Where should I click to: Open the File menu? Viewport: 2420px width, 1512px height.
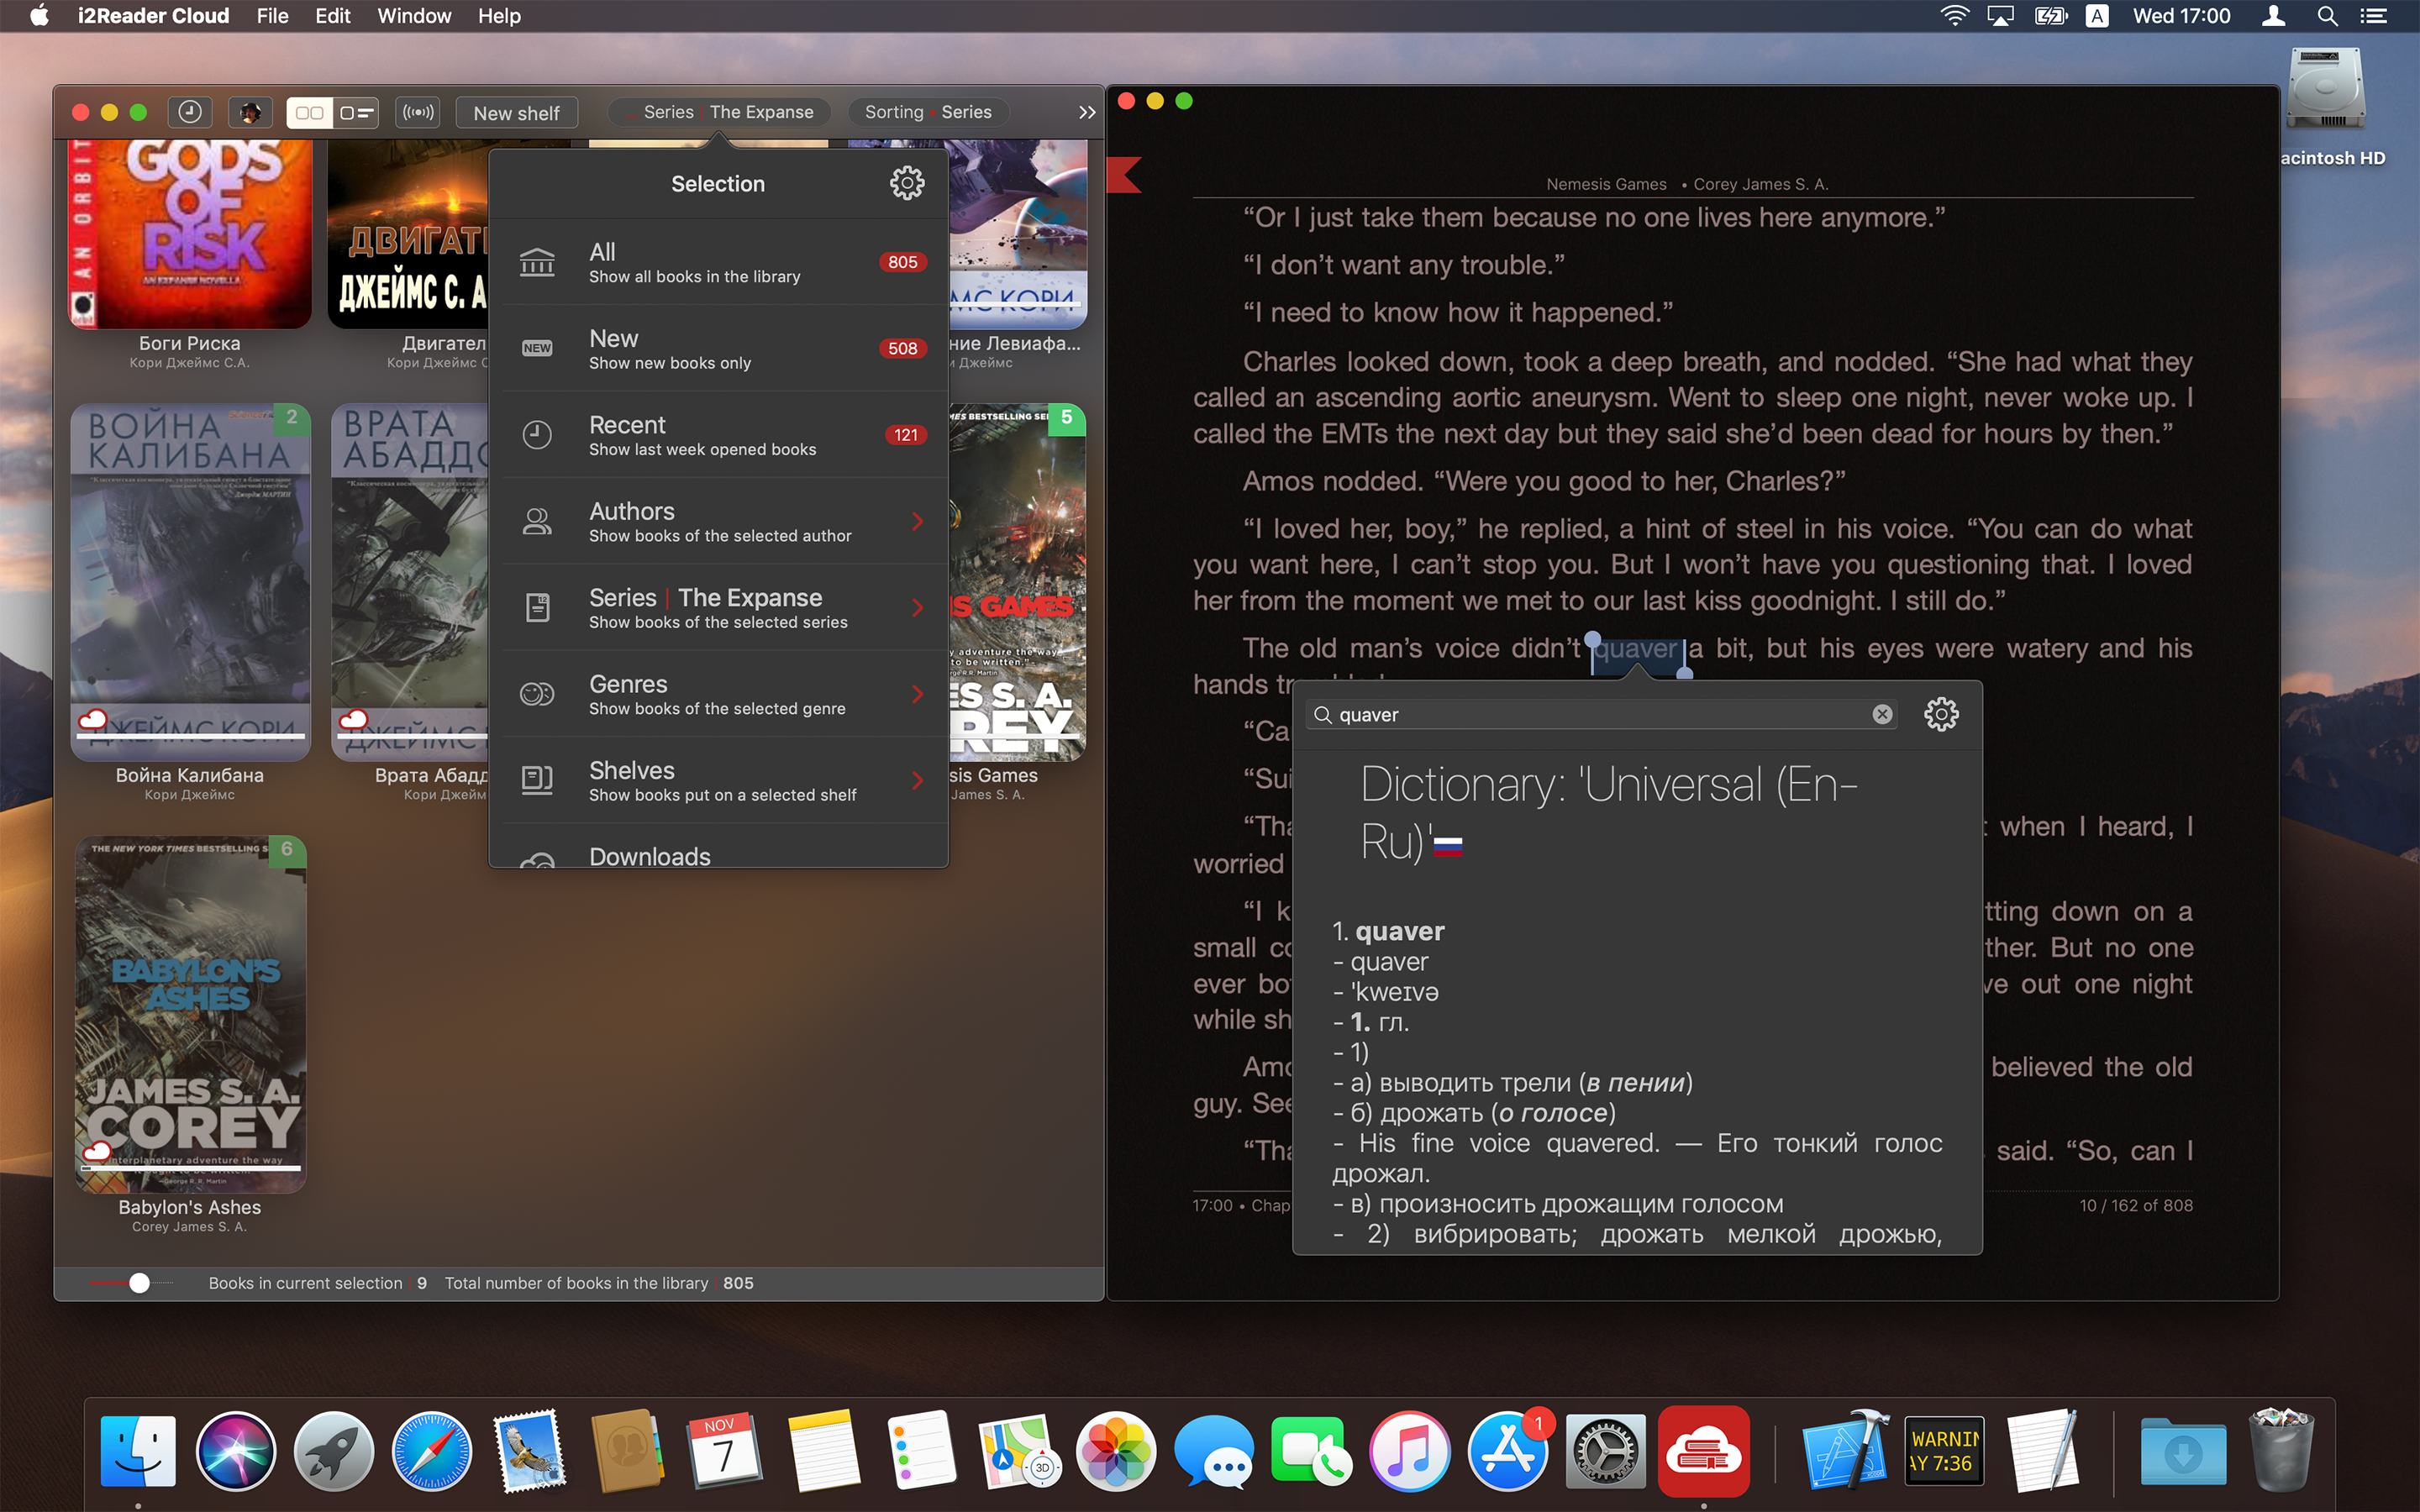(x=272, y=16)
